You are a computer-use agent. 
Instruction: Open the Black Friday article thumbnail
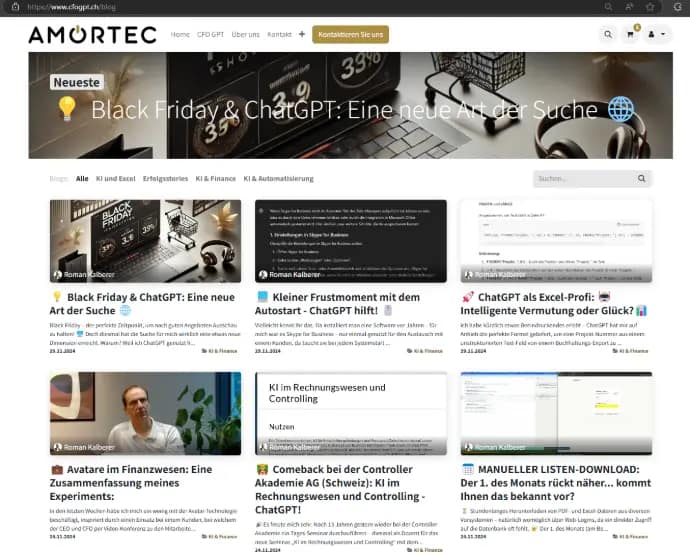[x=145, y=240]
